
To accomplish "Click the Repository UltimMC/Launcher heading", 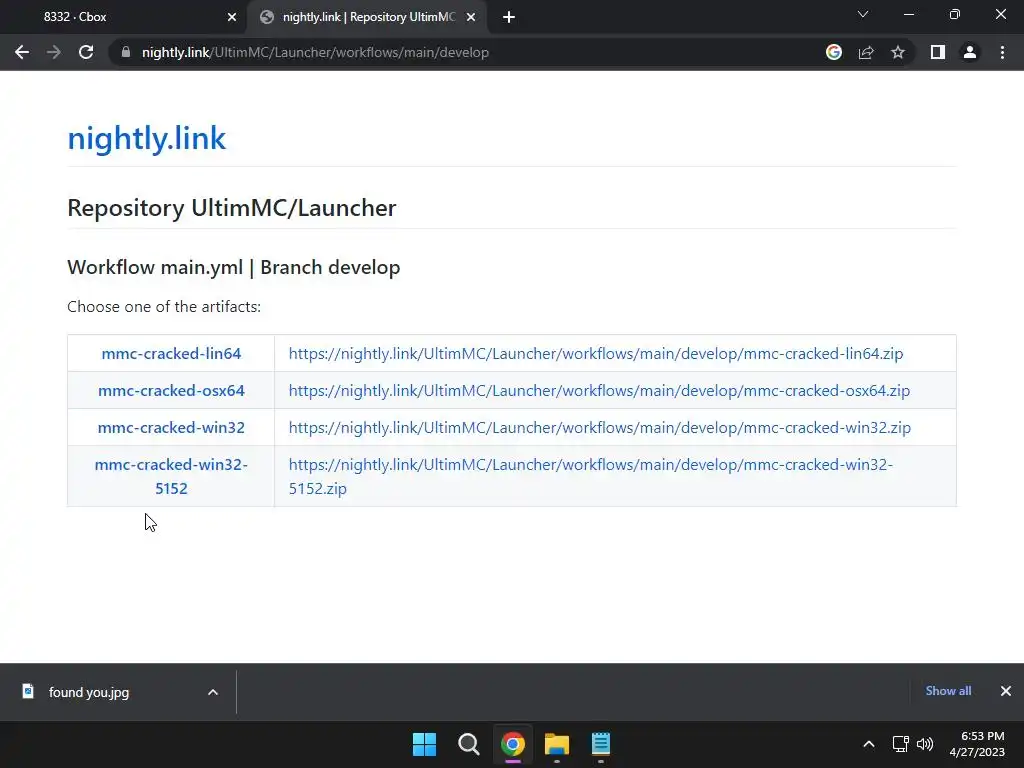I will point(232,208).
